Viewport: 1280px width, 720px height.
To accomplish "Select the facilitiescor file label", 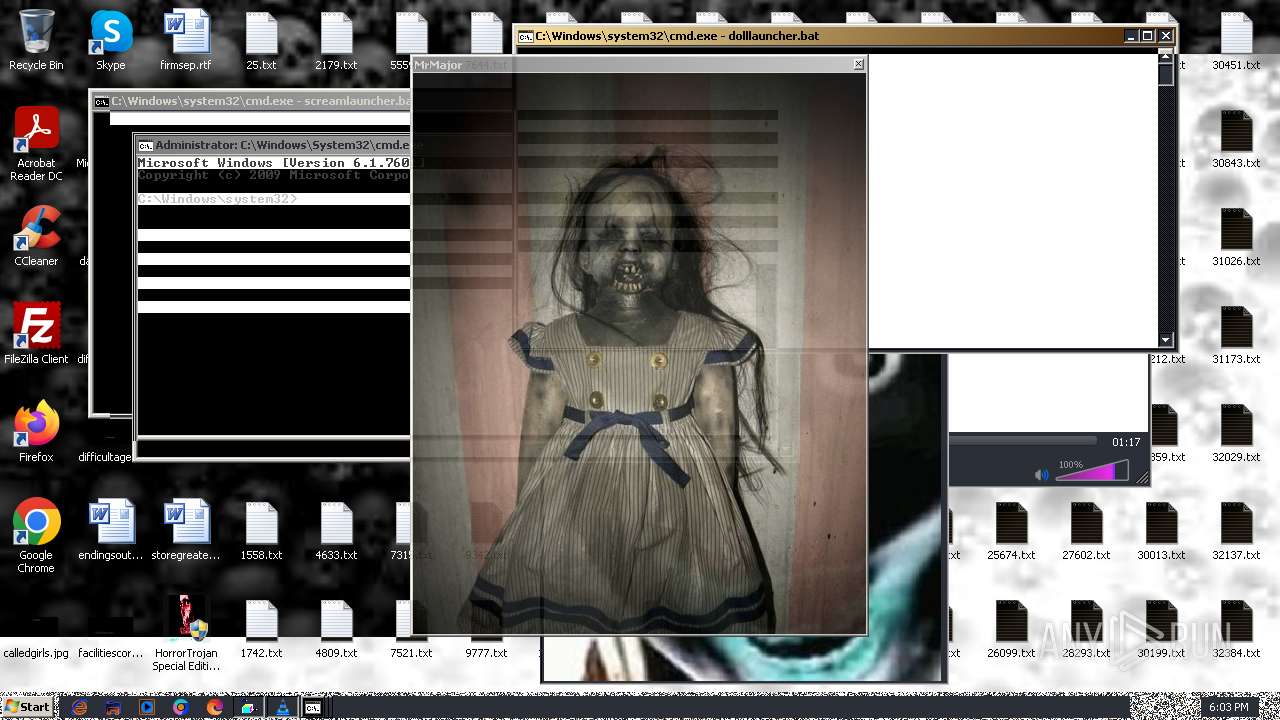I will pyautogui.click(x=111, y=653).
